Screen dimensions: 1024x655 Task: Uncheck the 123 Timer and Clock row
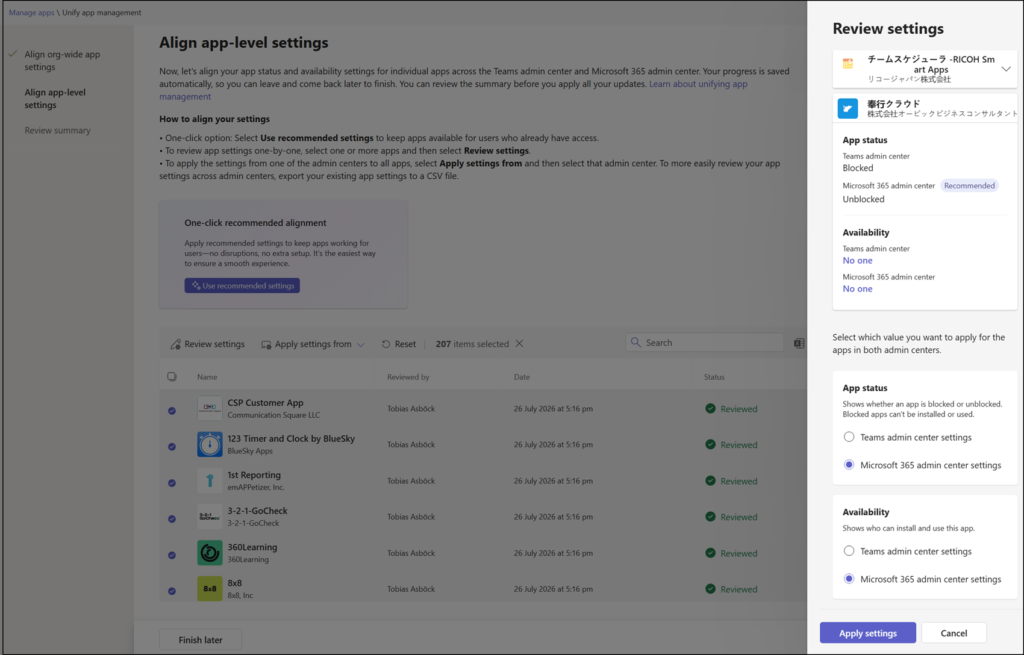pyautogui.click(x=172, y=447)
